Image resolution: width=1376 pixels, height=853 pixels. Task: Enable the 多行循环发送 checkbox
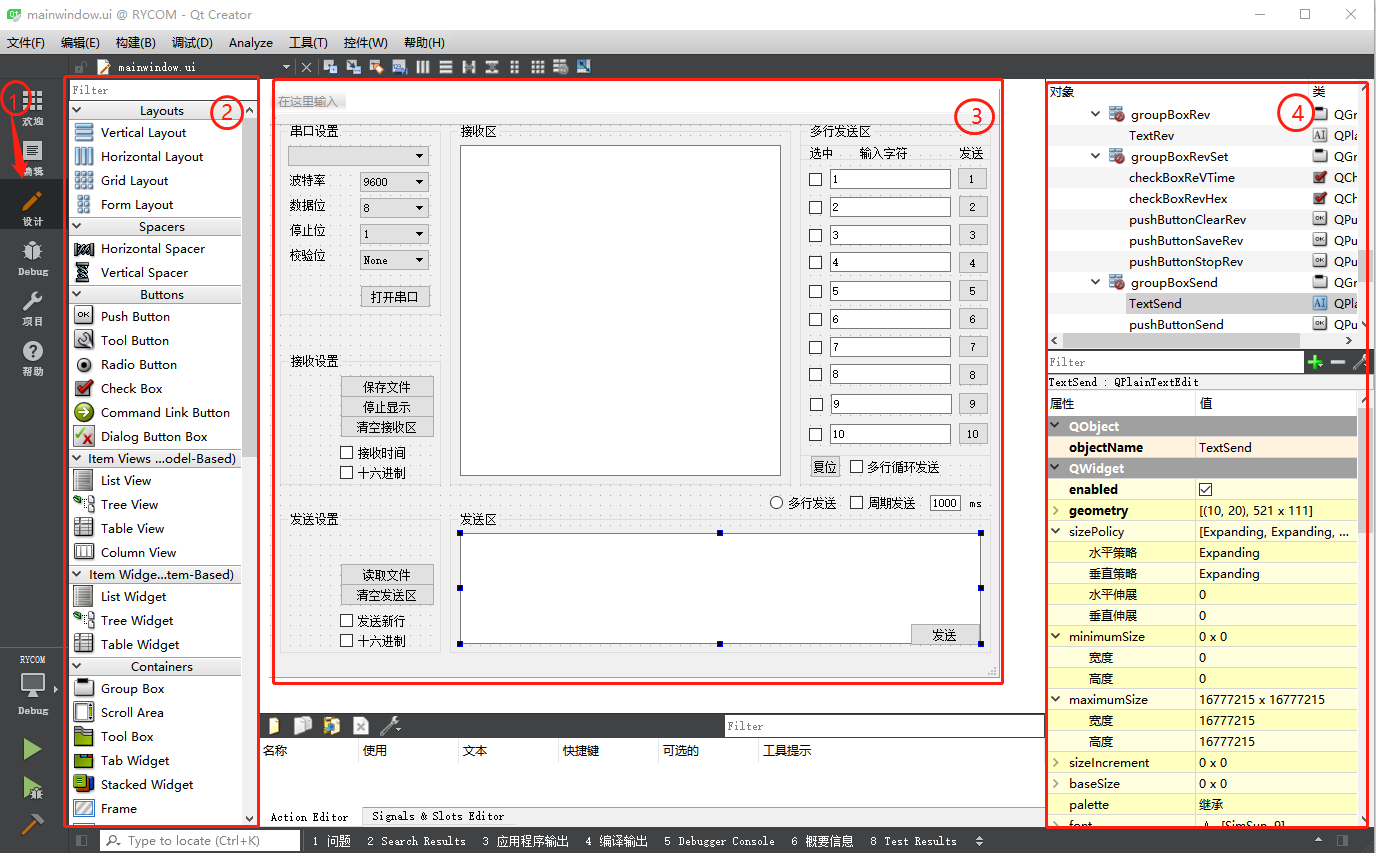857,467
